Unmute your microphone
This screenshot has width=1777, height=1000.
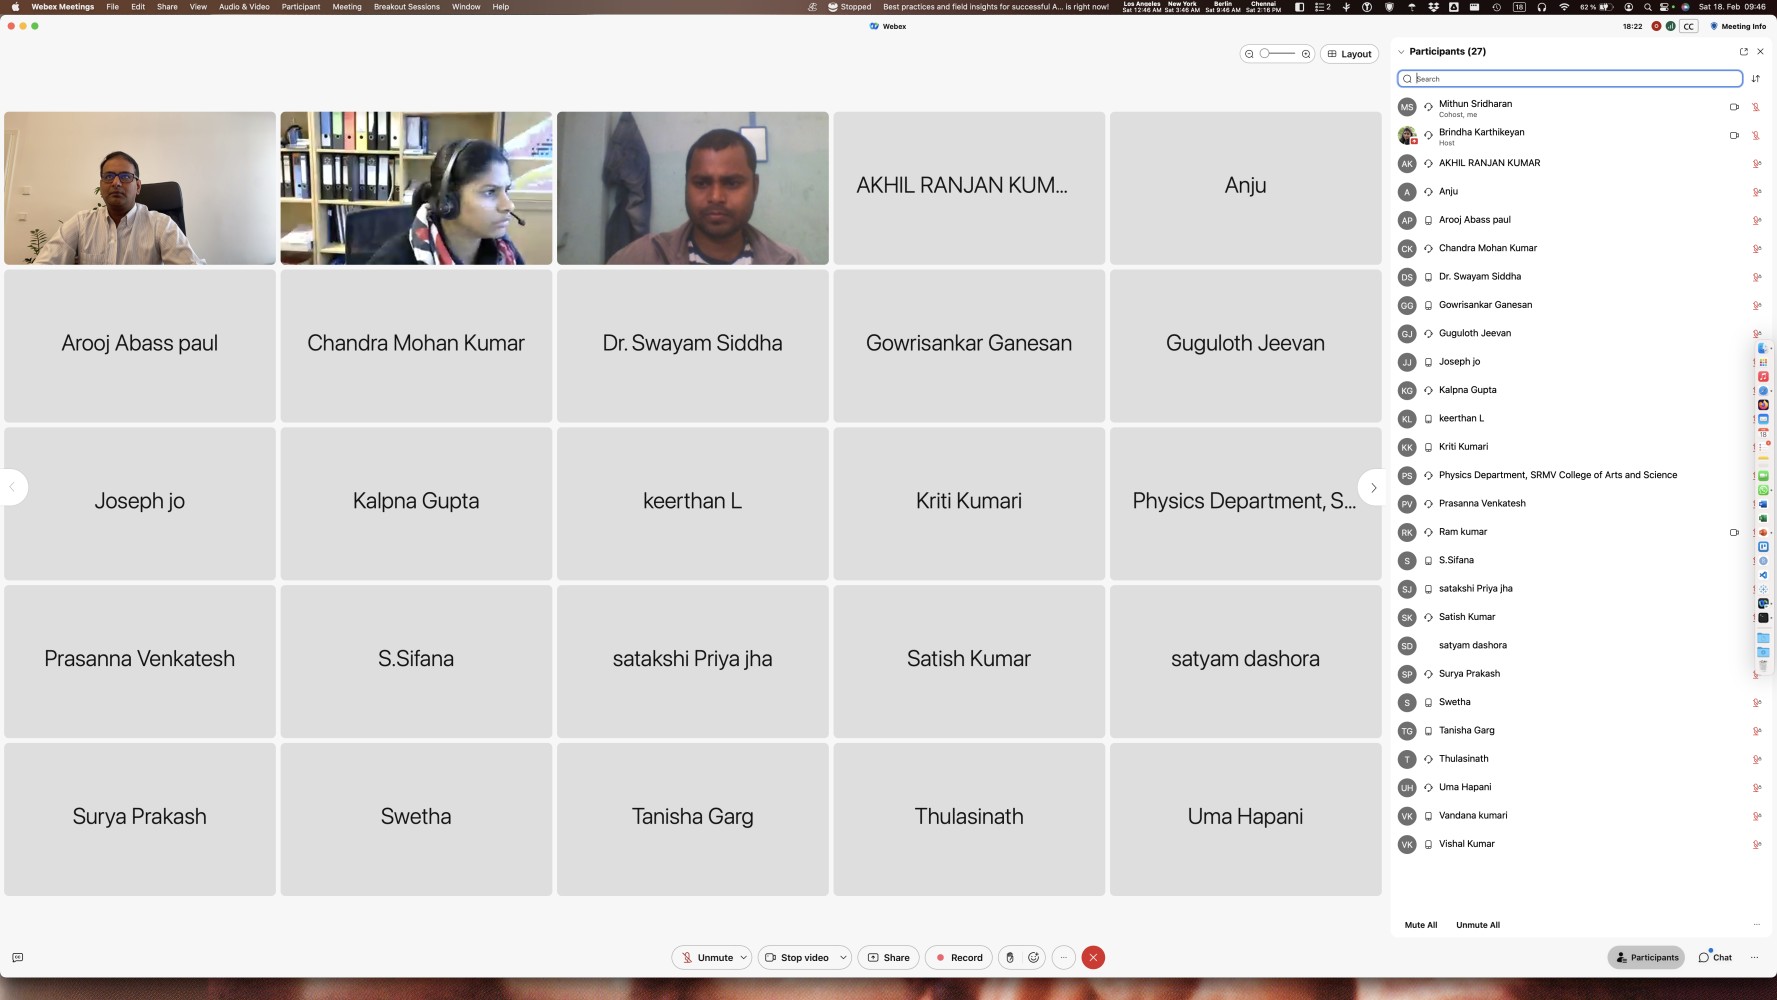coord(708,958)
